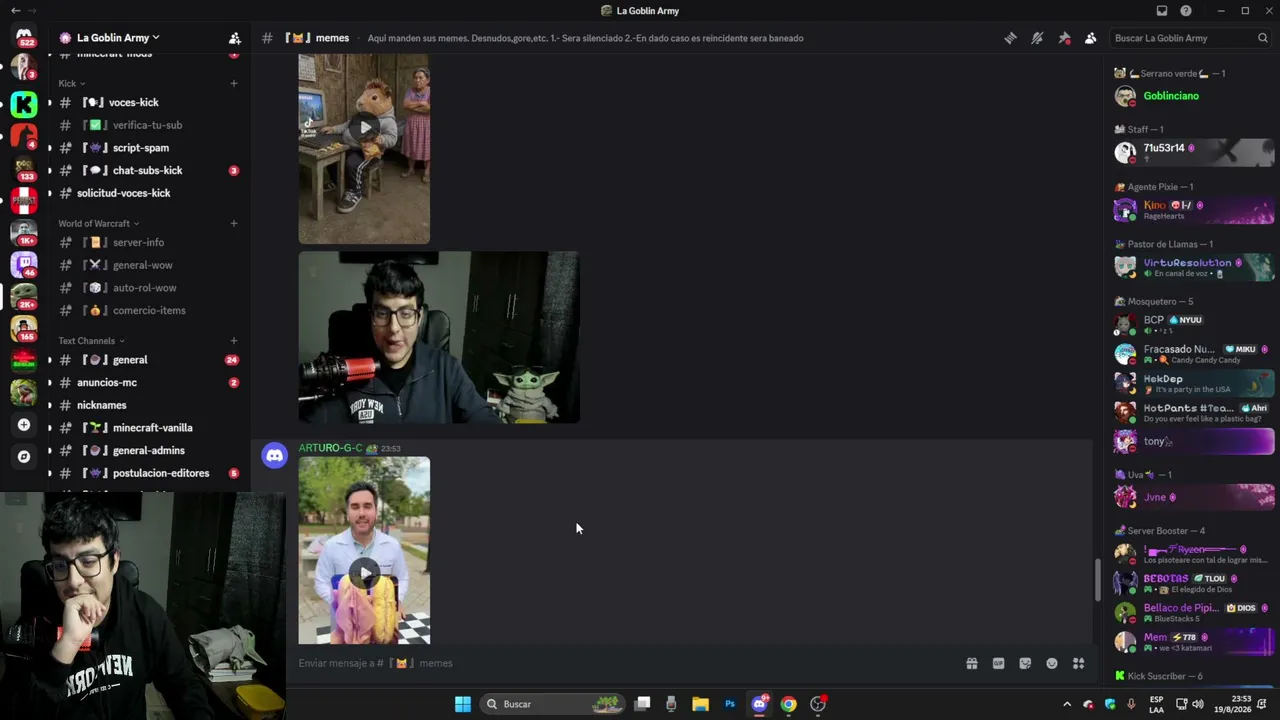Click ARTURO-G-C's Discord avatar
This screenshot has height=720, width=1280.
click(274, 456)
